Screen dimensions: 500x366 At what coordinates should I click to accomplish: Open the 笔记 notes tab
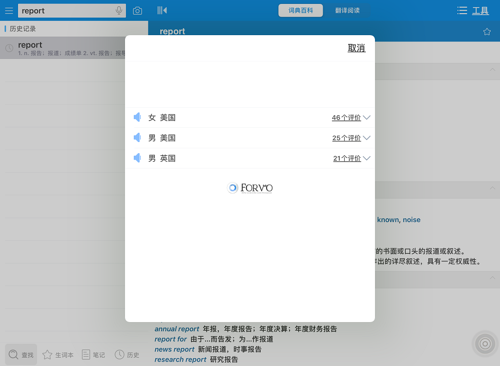(93, 355)
